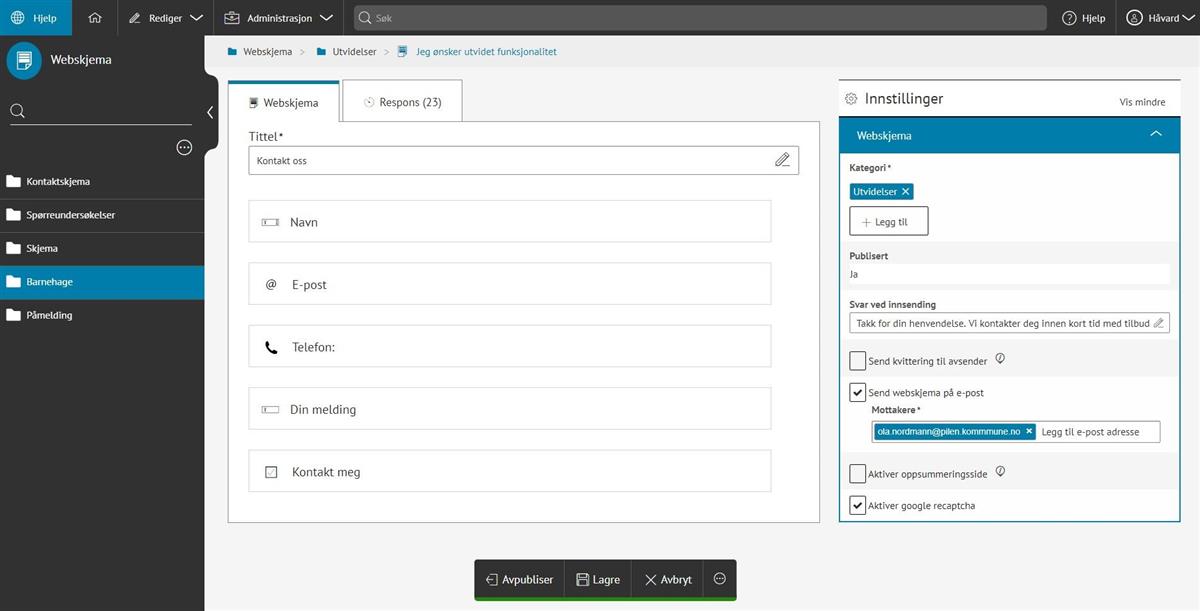Open the sidebar more options ellipsis
The image size is (1200, 611).
click(x=184, y=148)
